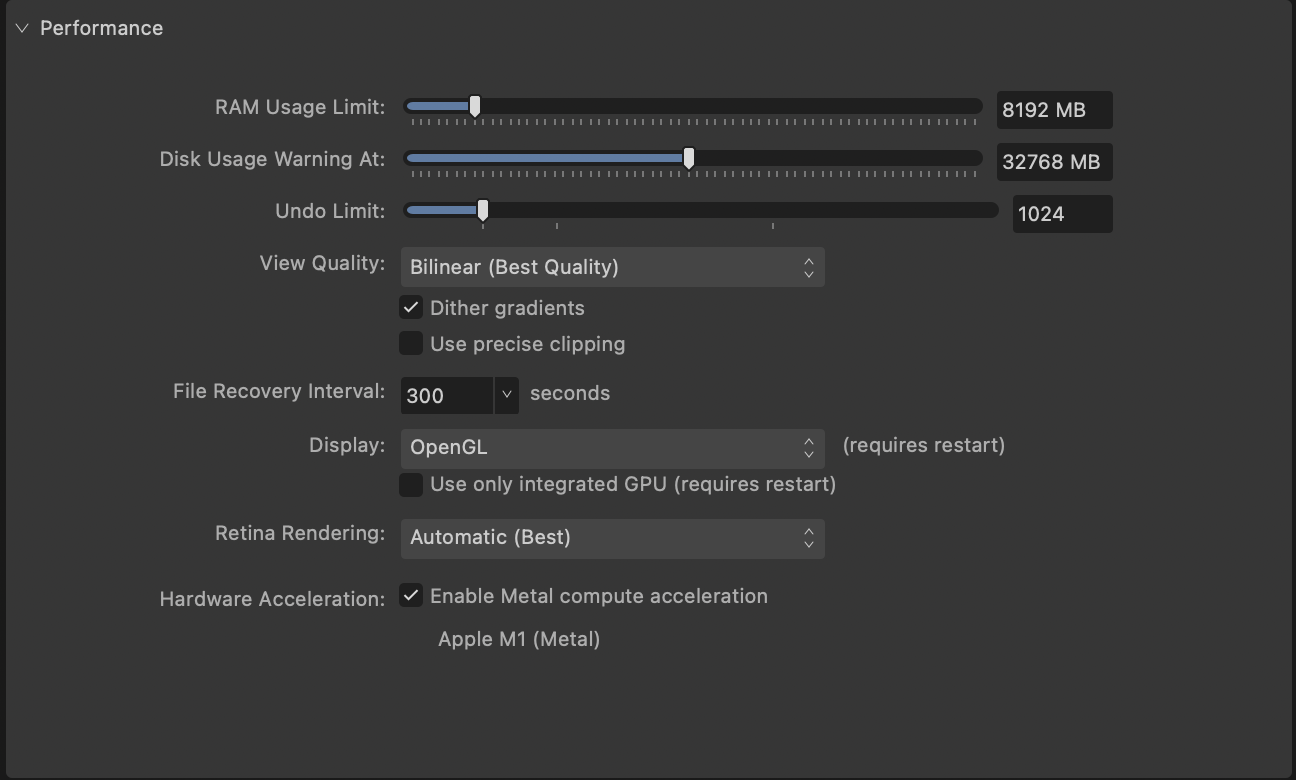This screenshot has height=780, width=1296.
Task: Click the 8192 MB RAM value field
Action: click(x=1054, y=109)
